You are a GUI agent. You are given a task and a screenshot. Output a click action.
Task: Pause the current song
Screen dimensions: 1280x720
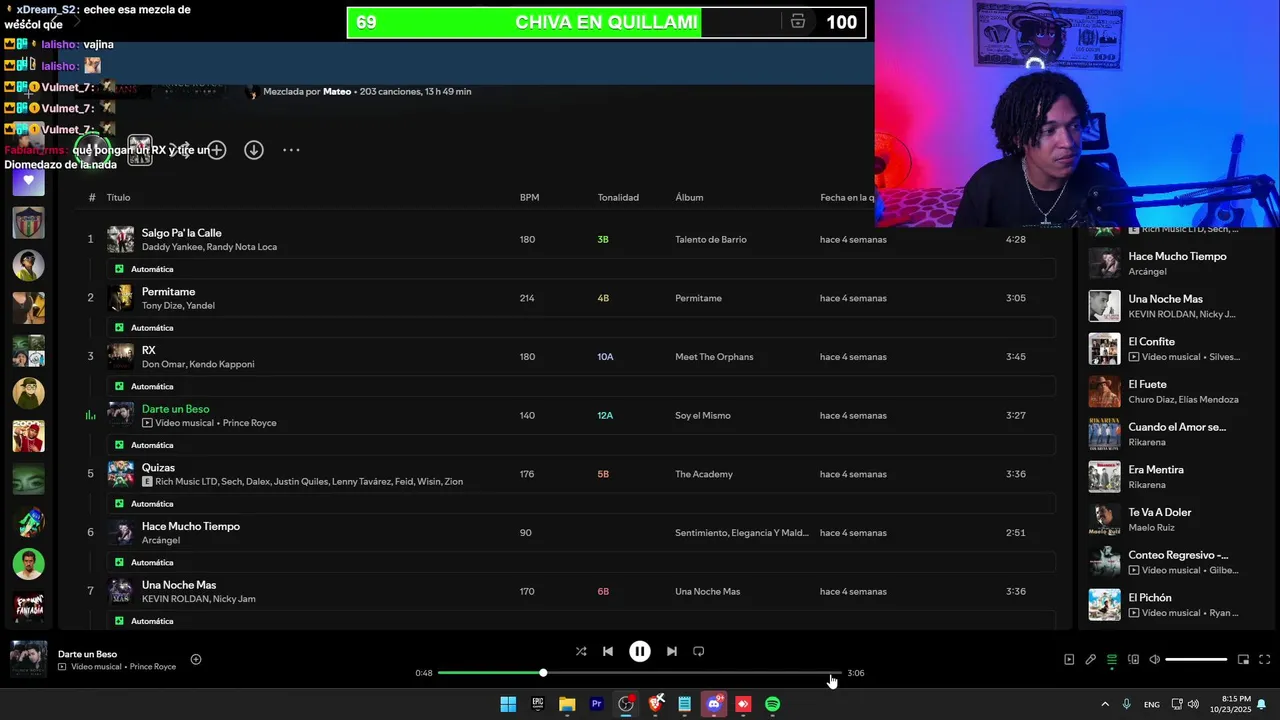click(x=640, y=651)
